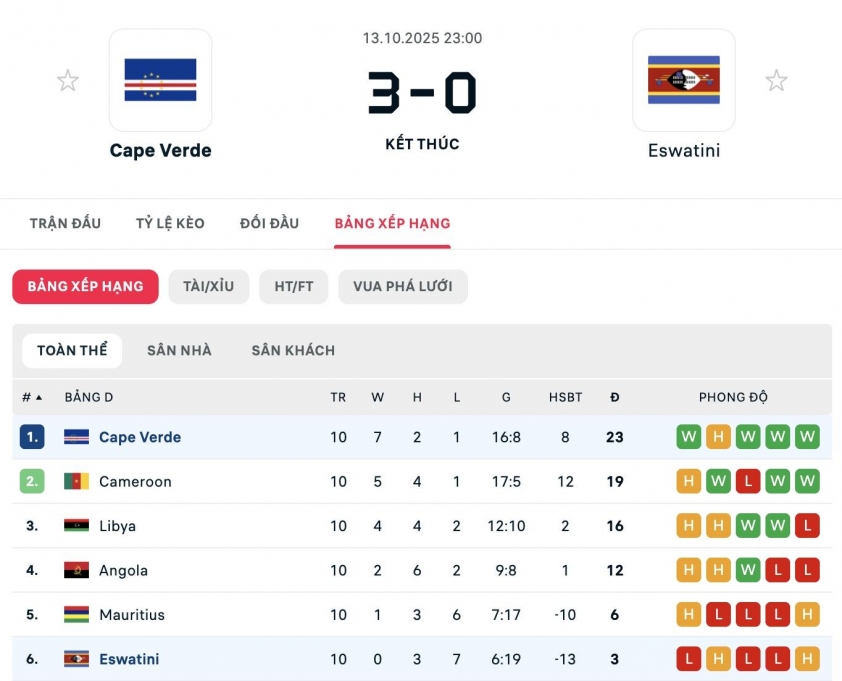Click the Angola flag icon in table

(x=76, y=570)
